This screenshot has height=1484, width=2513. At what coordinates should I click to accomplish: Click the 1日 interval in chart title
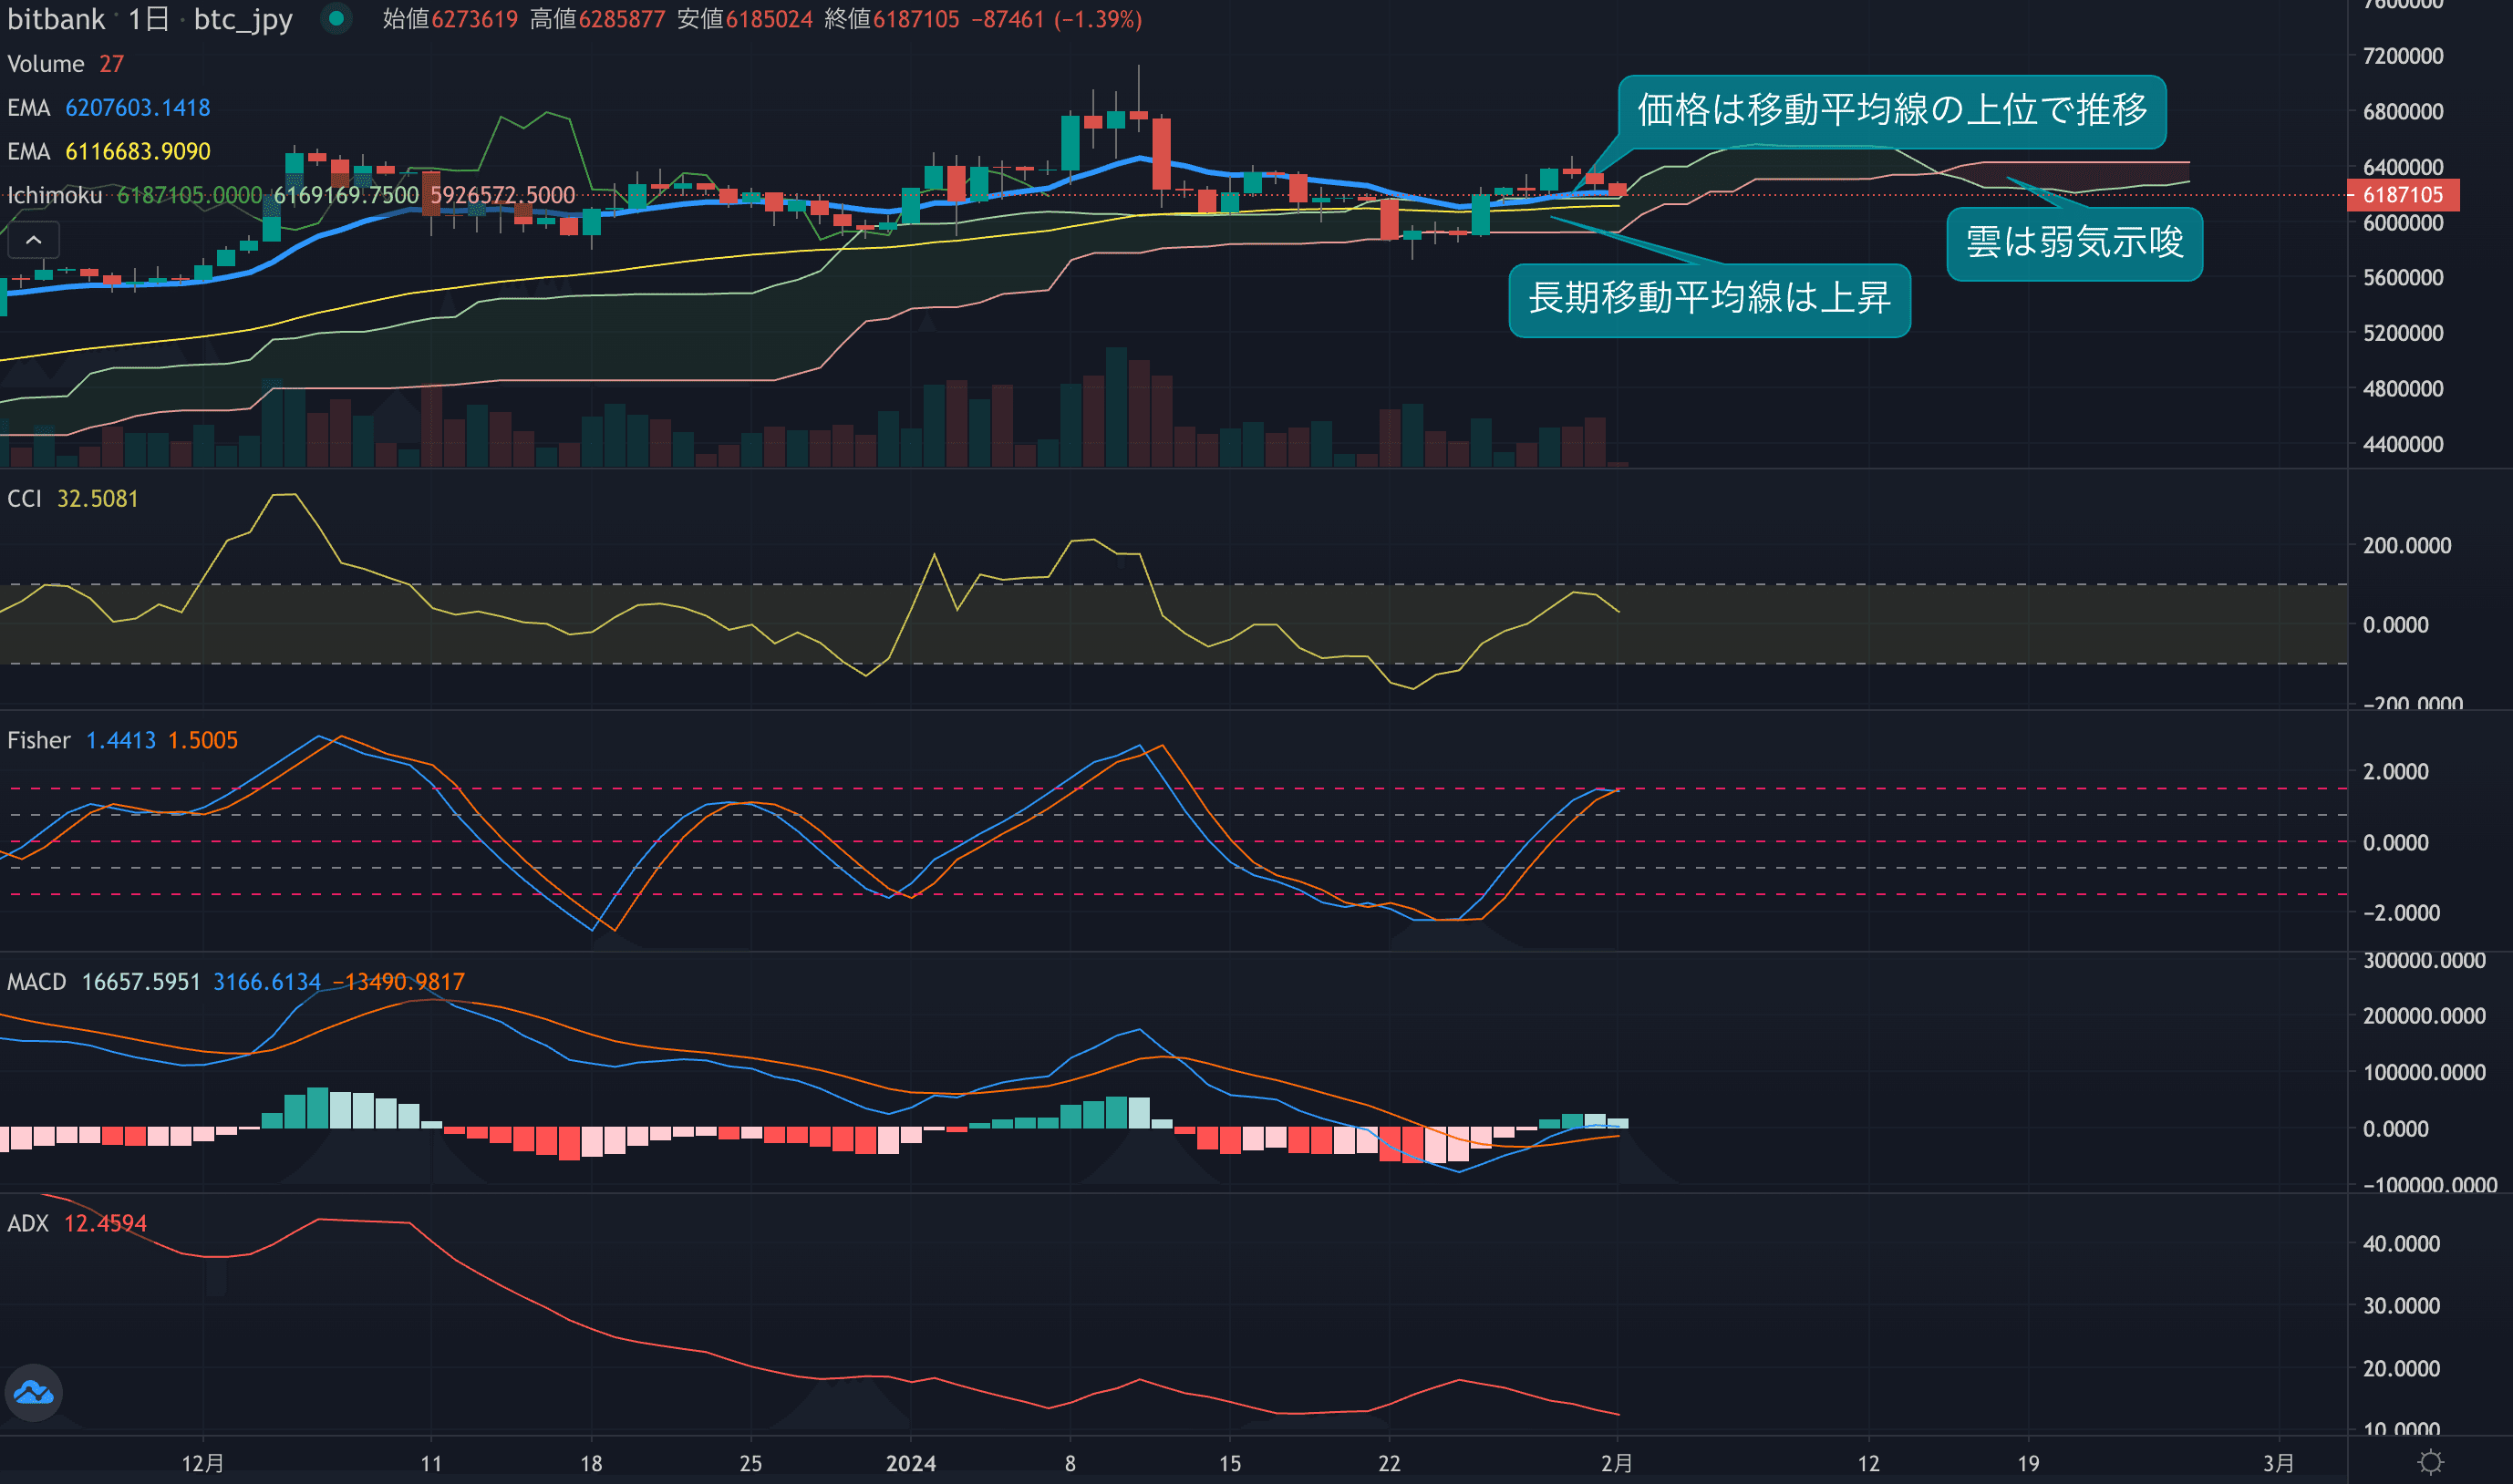click(149, 19)
